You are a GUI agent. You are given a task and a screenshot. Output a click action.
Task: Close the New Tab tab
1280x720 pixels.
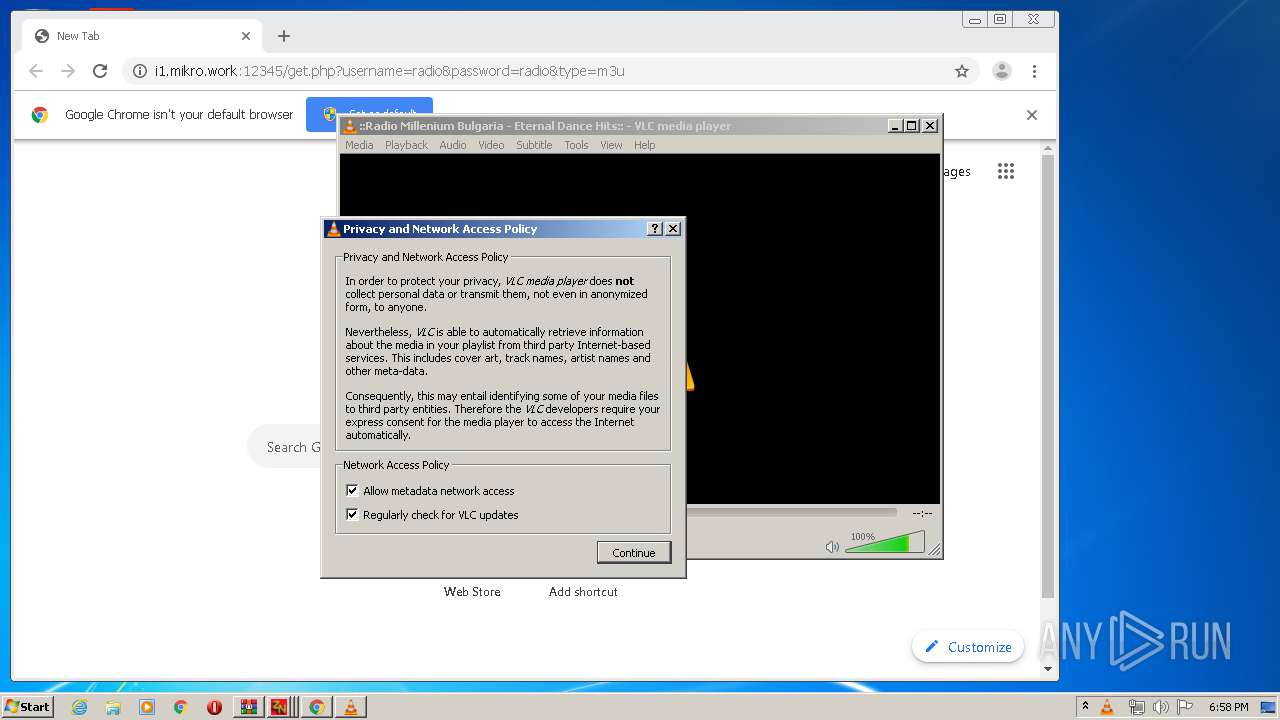246,36
